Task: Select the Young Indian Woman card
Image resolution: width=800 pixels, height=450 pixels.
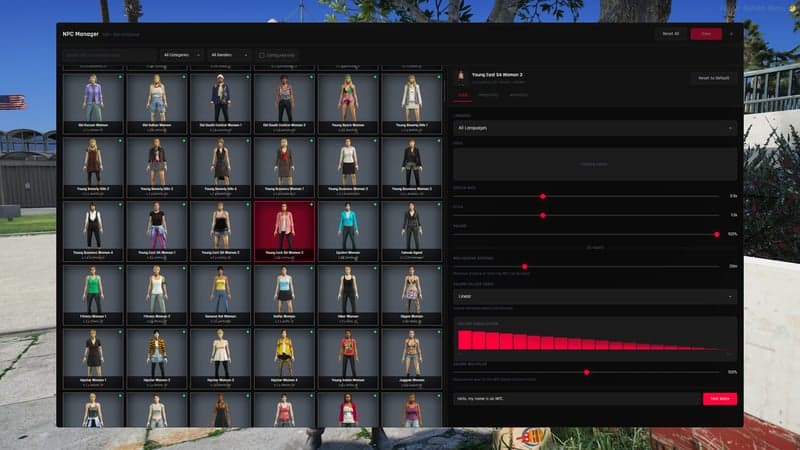Action: tap(348, 359)
